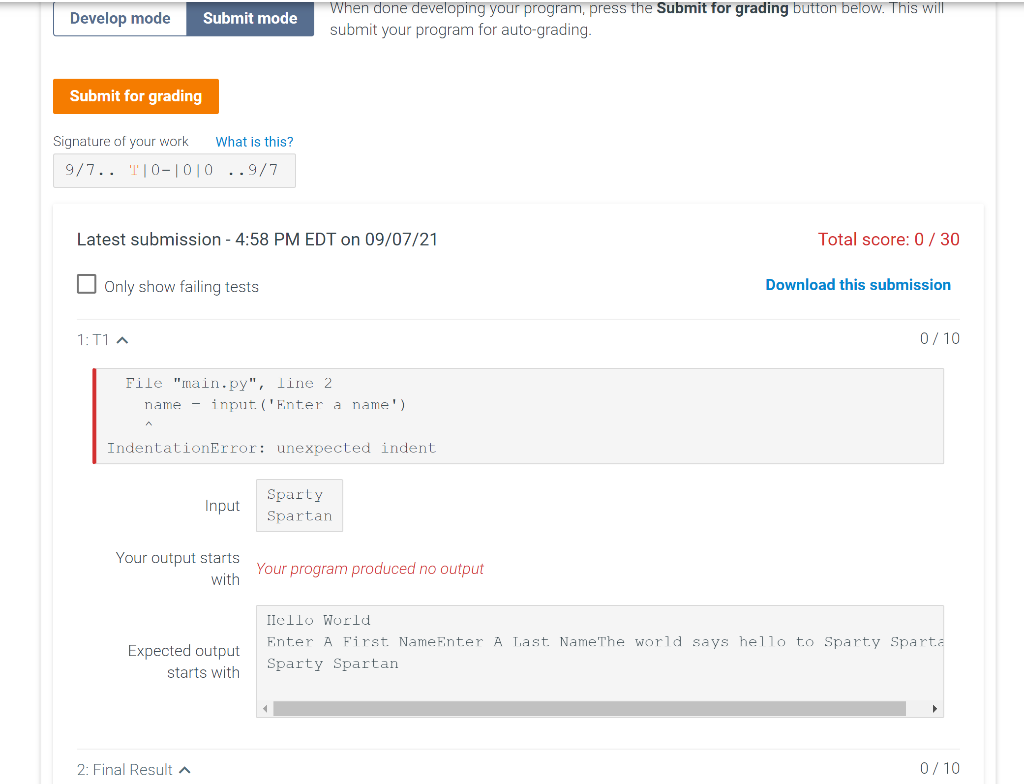Click the '0 / 10' score for T1
This screenshot has width=1024, height=784.
(x=940, y=338)
